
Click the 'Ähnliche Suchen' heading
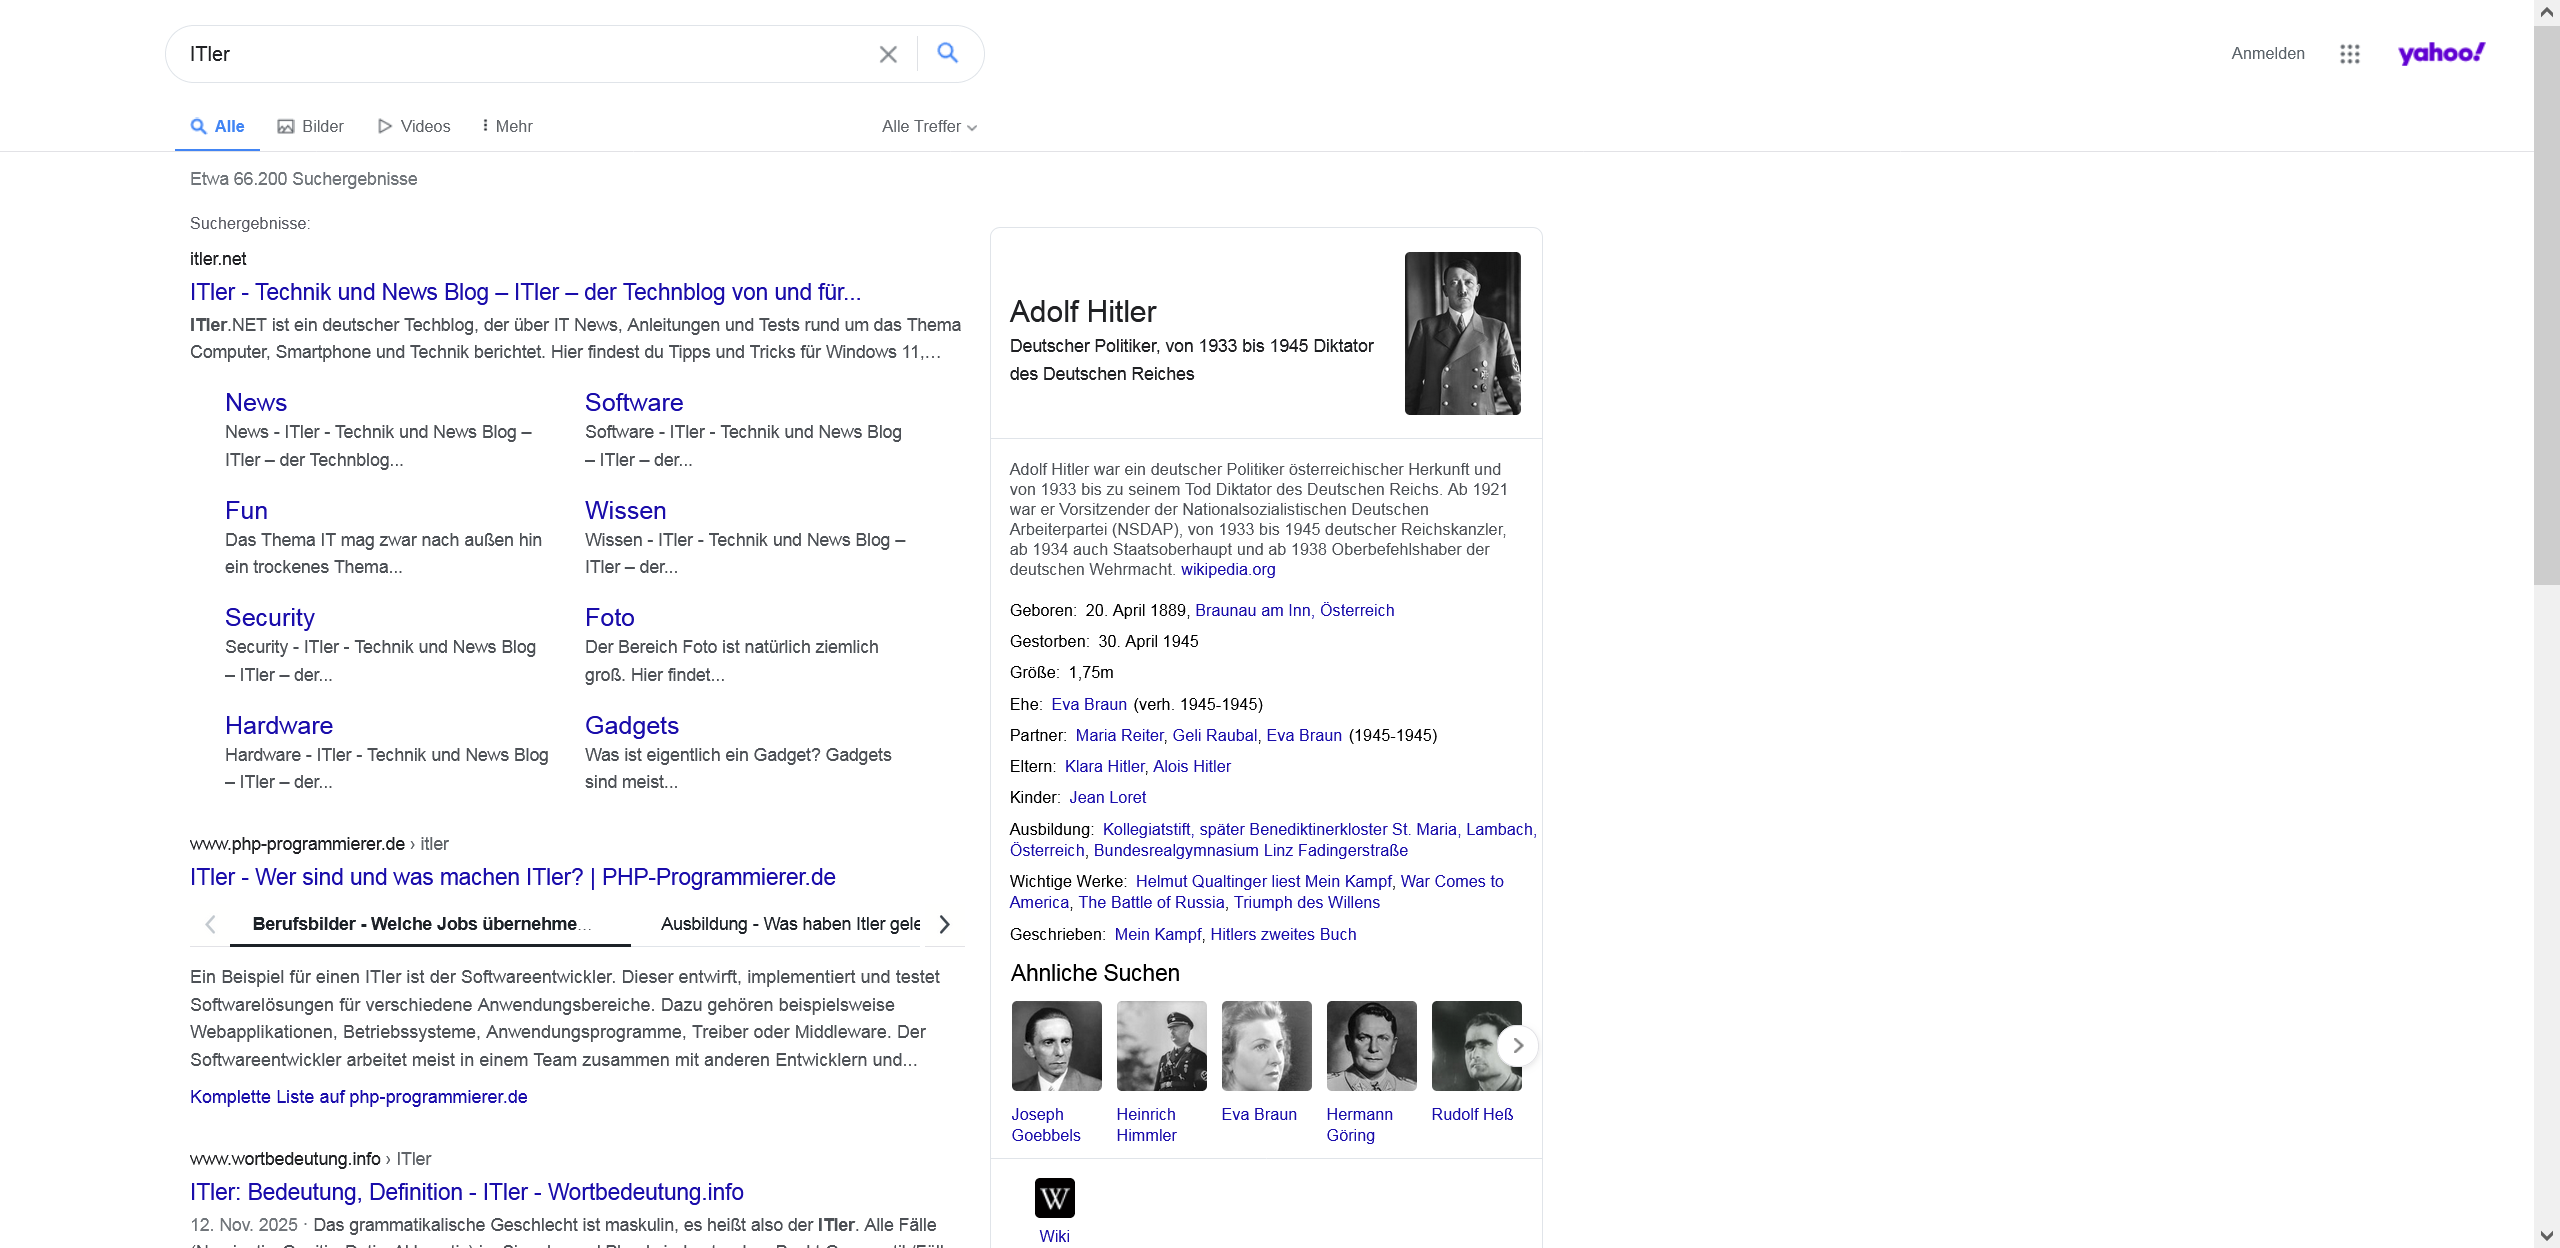point(1095,973)
